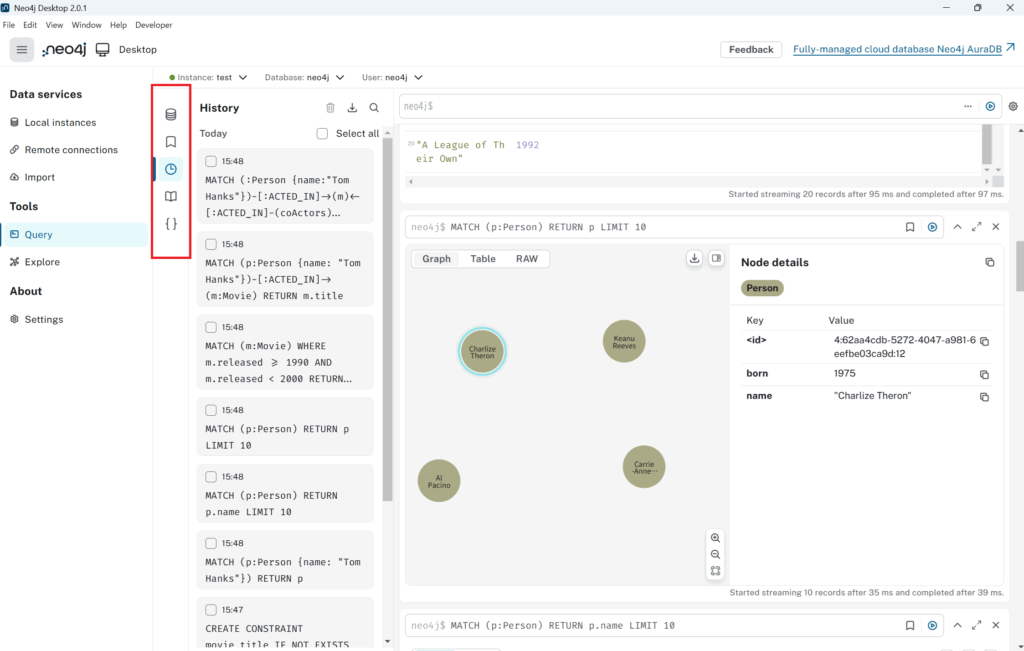
Task: Copy the node id value
Action: (x=984, y=341)
